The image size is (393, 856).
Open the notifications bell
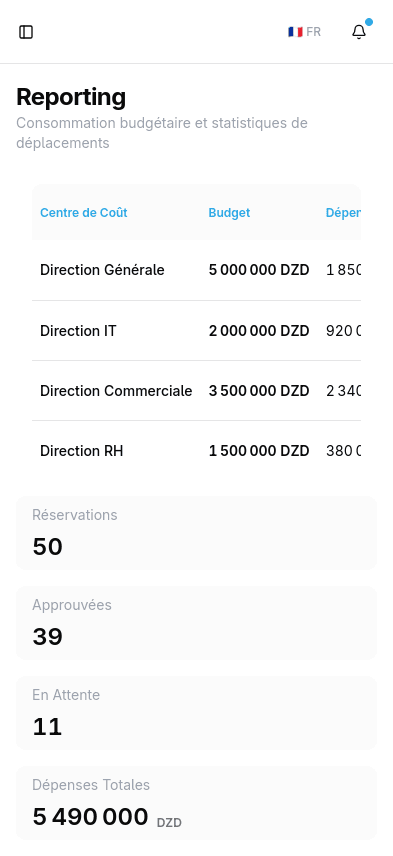point(359,32)
